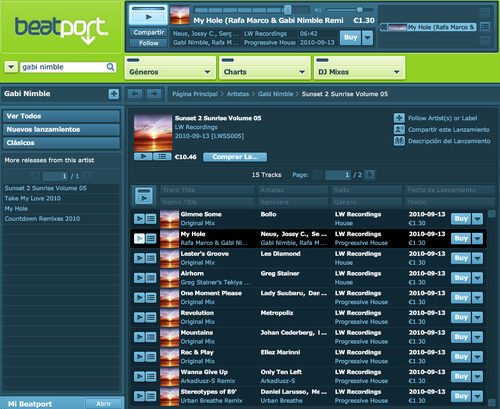Open the Take My Love 2010 release link
Screen dimensions: 500x409
[x=33, y=198]
